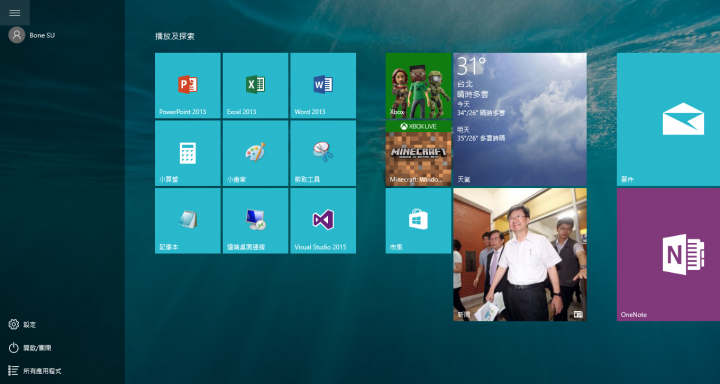Screen dimensions: 720x384
Task: Launch PowerPoint 2013 tile
Action: [188, 85]
